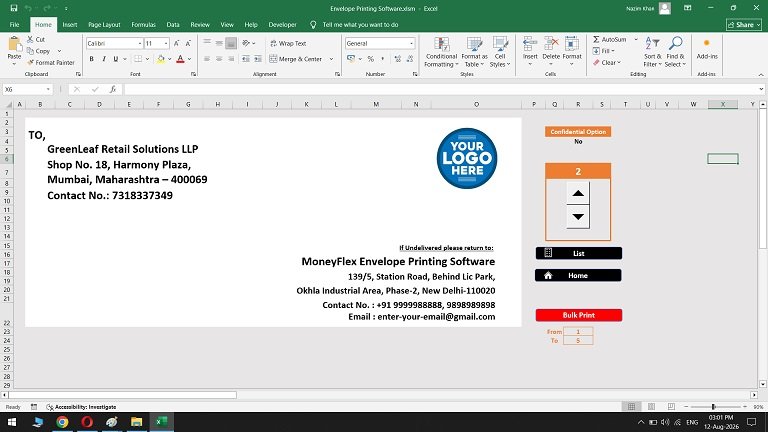The width and height of the screenshot is (768, 432).
Task: Toggle middle vertical alignment
Action: click(219, 43)
